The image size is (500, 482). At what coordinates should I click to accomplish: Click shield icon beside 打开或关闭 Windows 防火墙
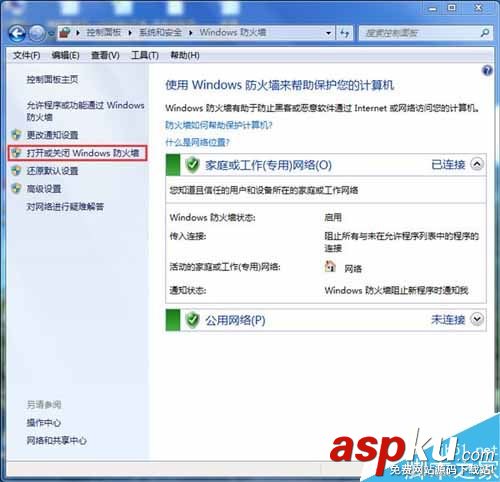pyautogui.click(x=16, y=153)
